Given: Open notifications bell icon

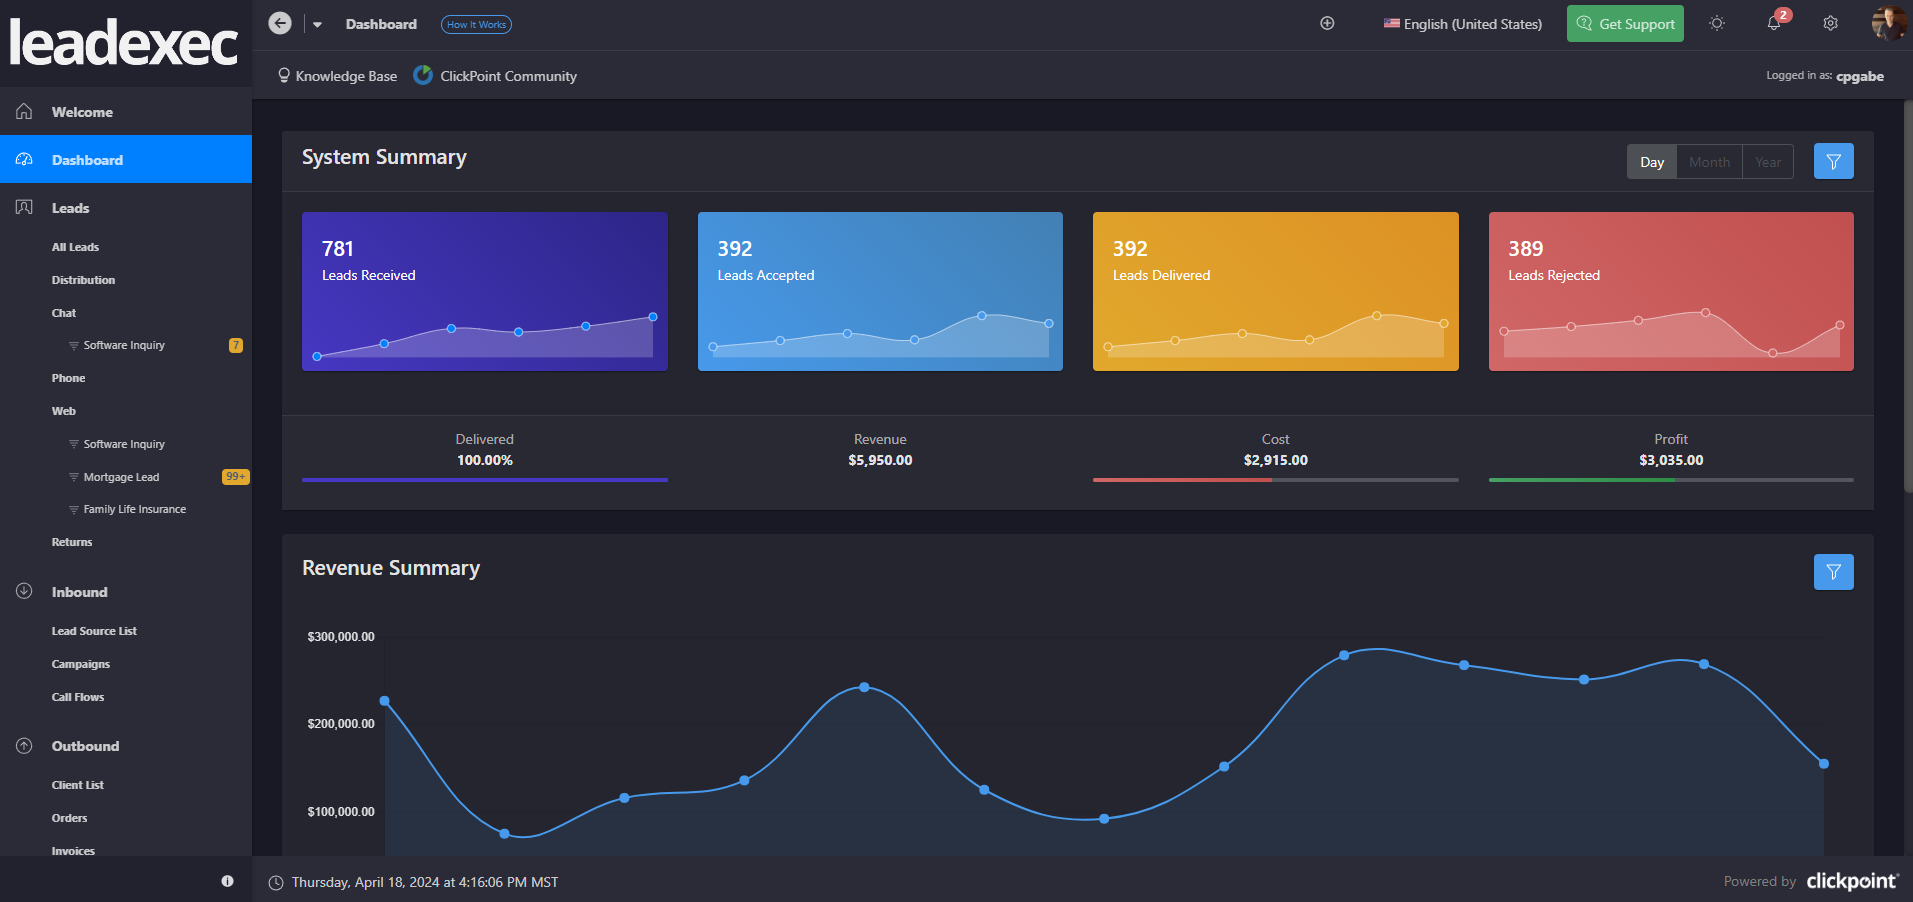Looking at the screenshot, I should pos(1774,23).
